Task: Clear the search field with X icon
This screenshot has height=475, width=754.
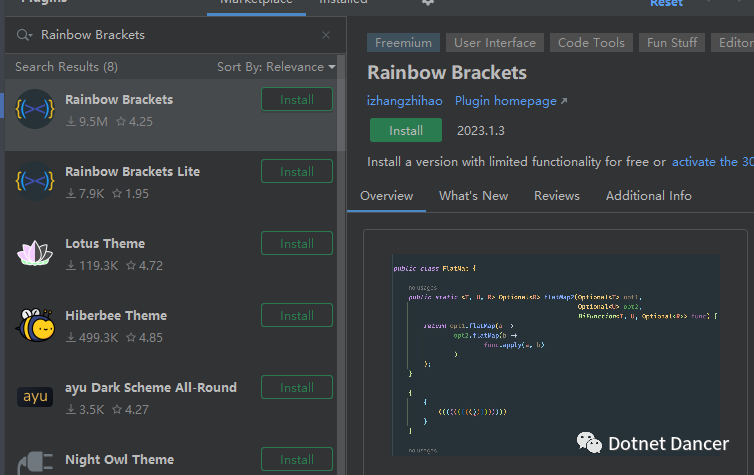Action: click(x=326, y=35)
